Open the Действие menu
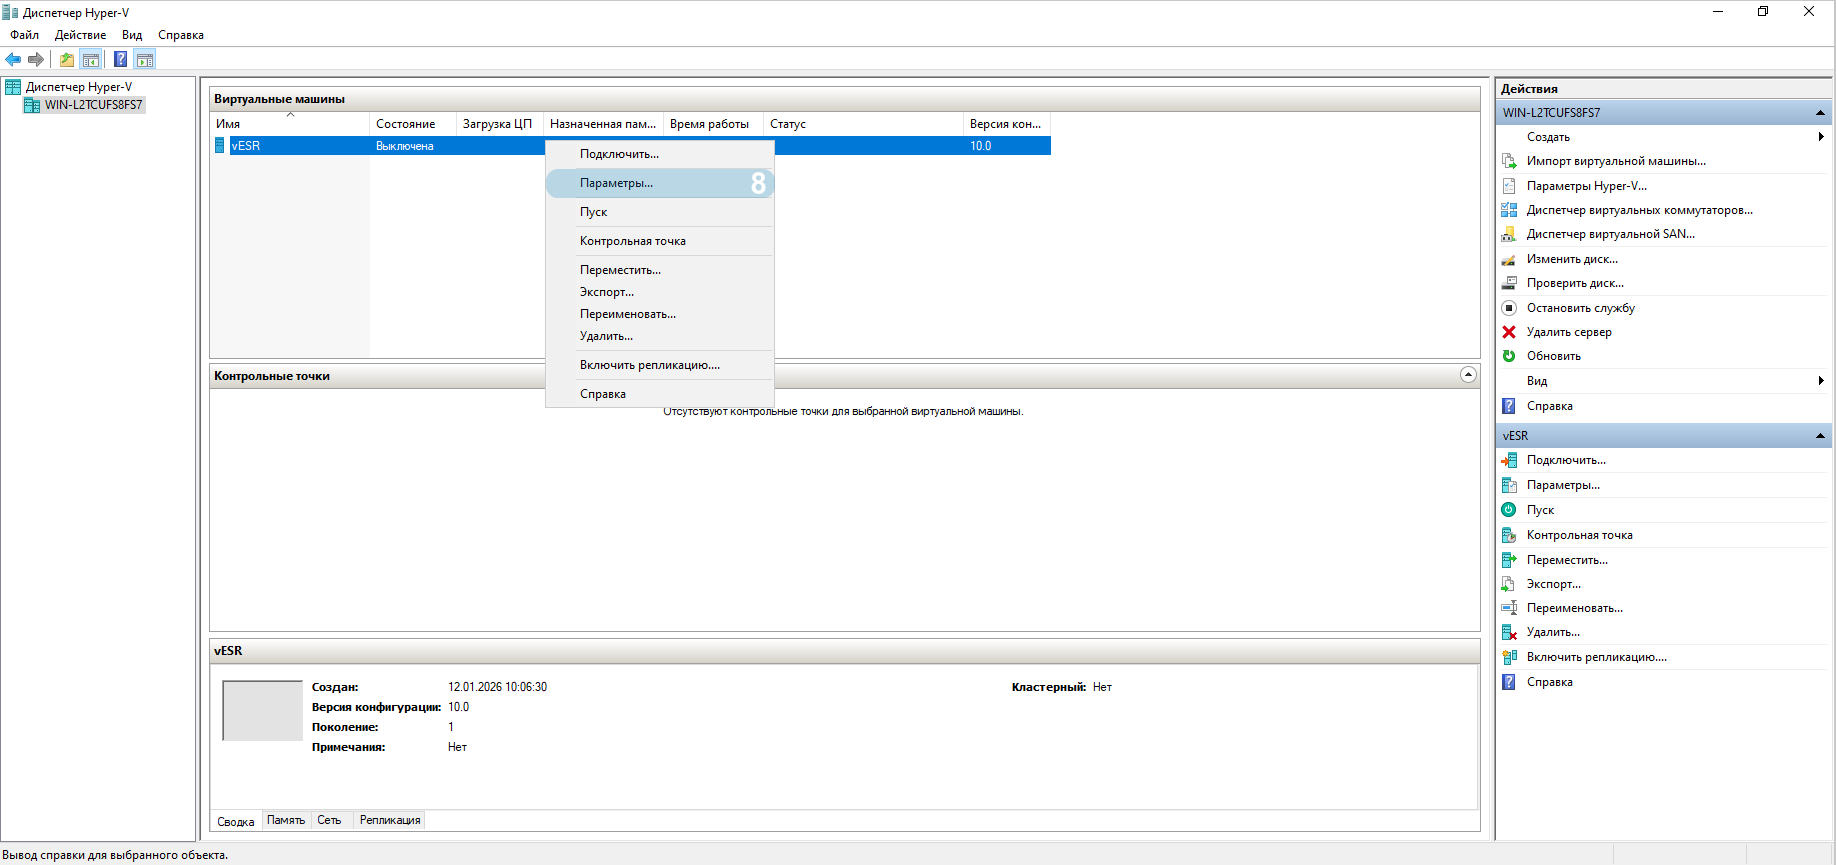 pos(80,35)
